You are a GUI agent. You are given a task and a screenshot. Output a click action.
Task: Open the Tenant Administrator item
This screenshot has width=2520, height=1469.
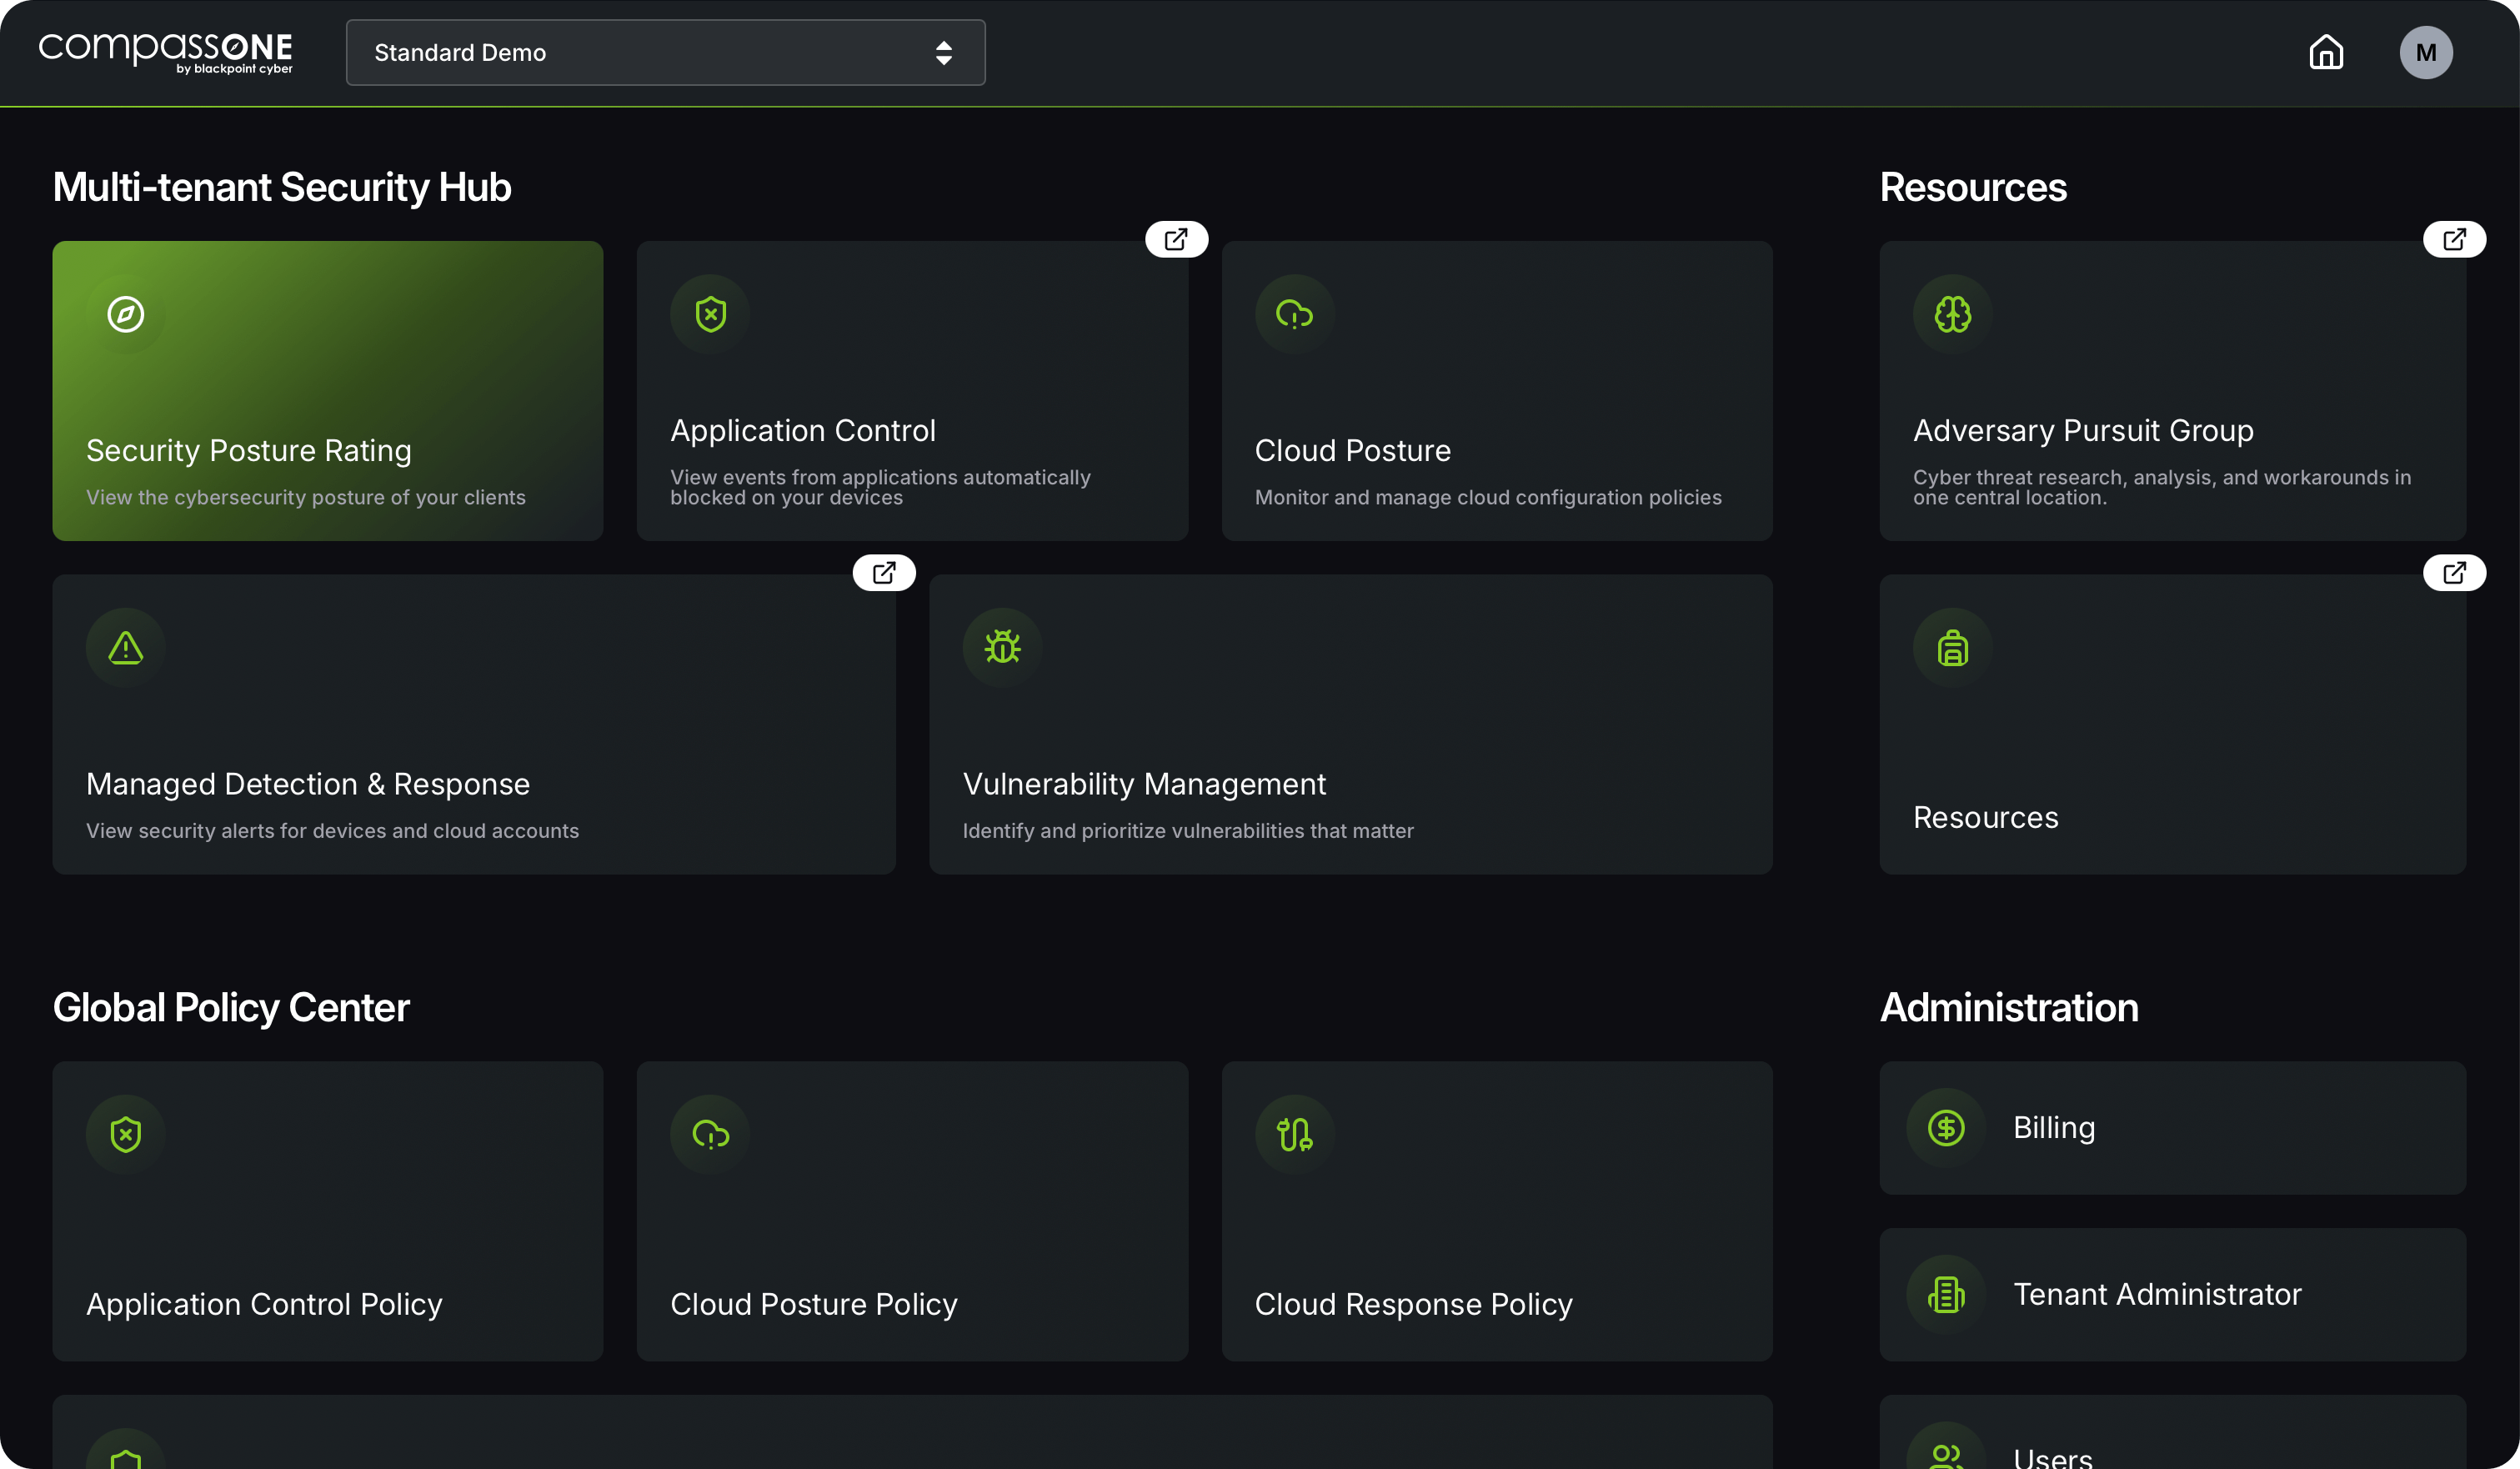click(x=2172, y=1294)
